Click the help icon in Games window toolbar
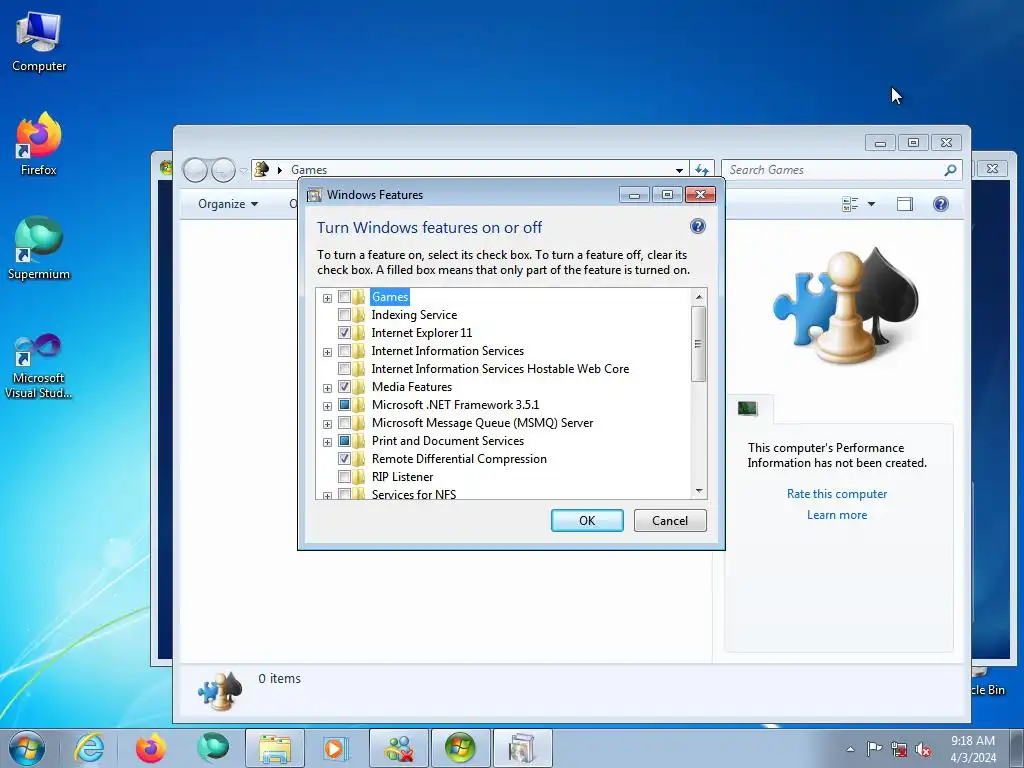This screenshot has height=768, width=1024. (940, 204)
